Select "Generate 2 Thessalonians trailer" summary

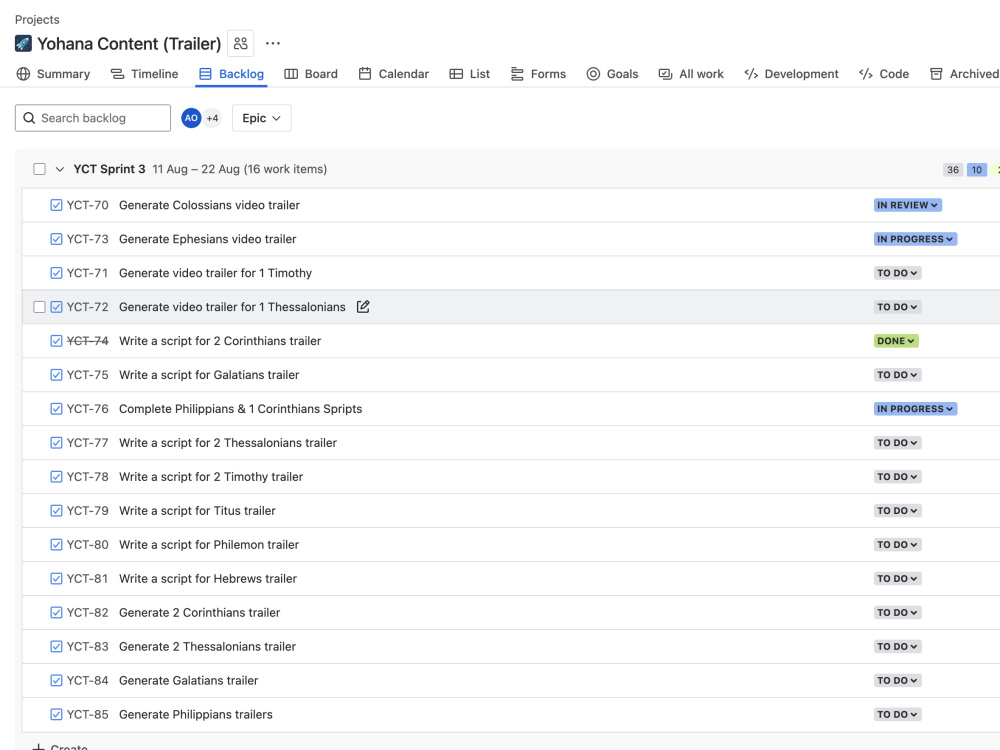207,647
